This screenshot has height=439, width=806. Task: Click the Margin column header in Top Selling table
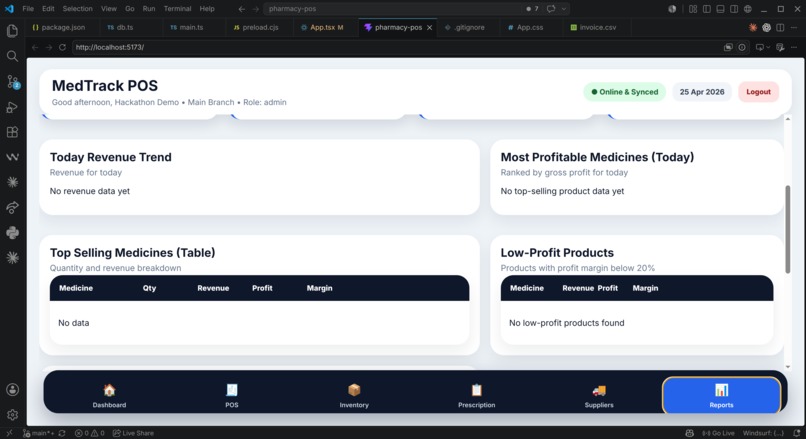(319, 288)
